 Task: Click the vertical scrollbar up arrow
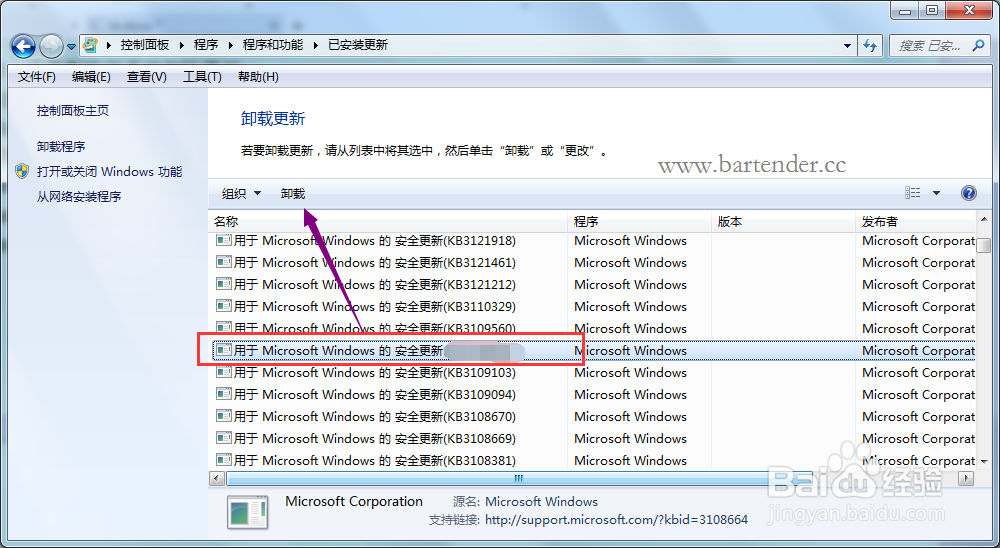[x=984, y=220]
